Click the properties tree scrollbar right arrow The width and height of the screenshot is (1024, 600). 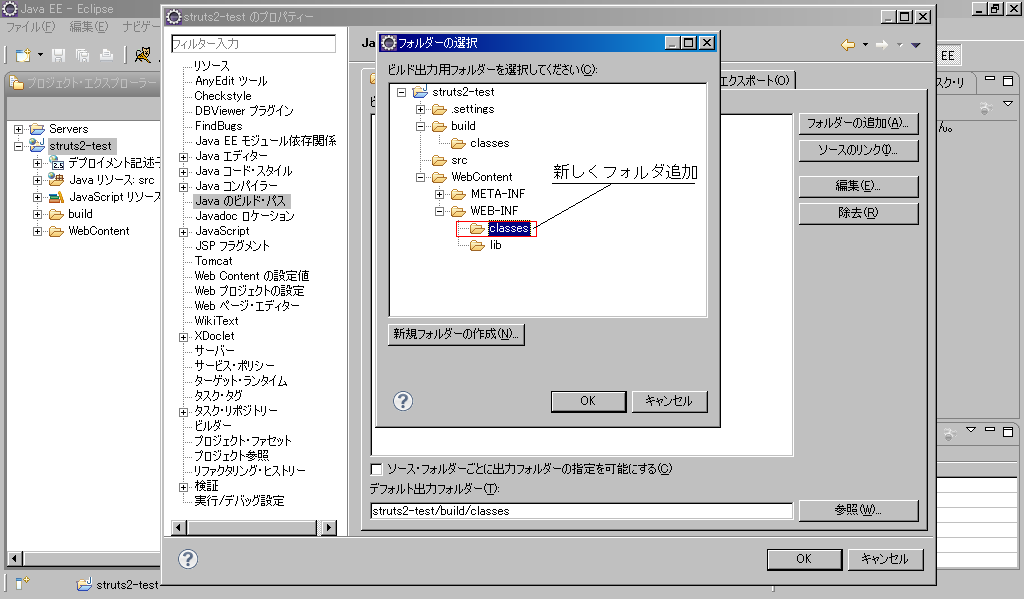(330, 527)
